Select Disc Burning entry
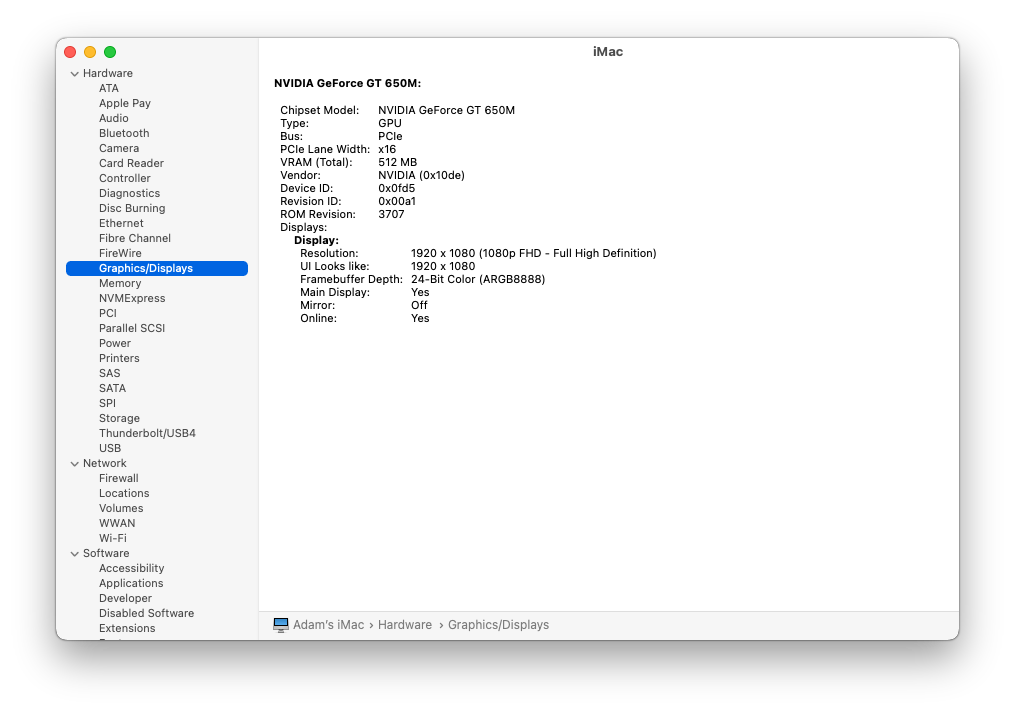This screenshot has height=714, width=1015. 132,208
